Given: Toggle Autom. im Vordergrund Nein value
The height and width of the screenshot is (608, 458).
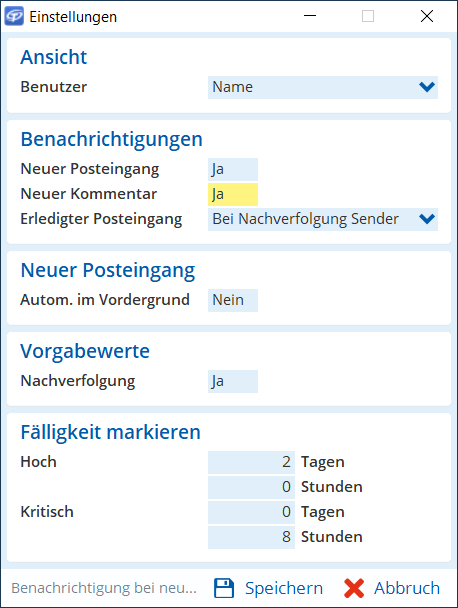Looking at the screenshot, I should [233, 300].
